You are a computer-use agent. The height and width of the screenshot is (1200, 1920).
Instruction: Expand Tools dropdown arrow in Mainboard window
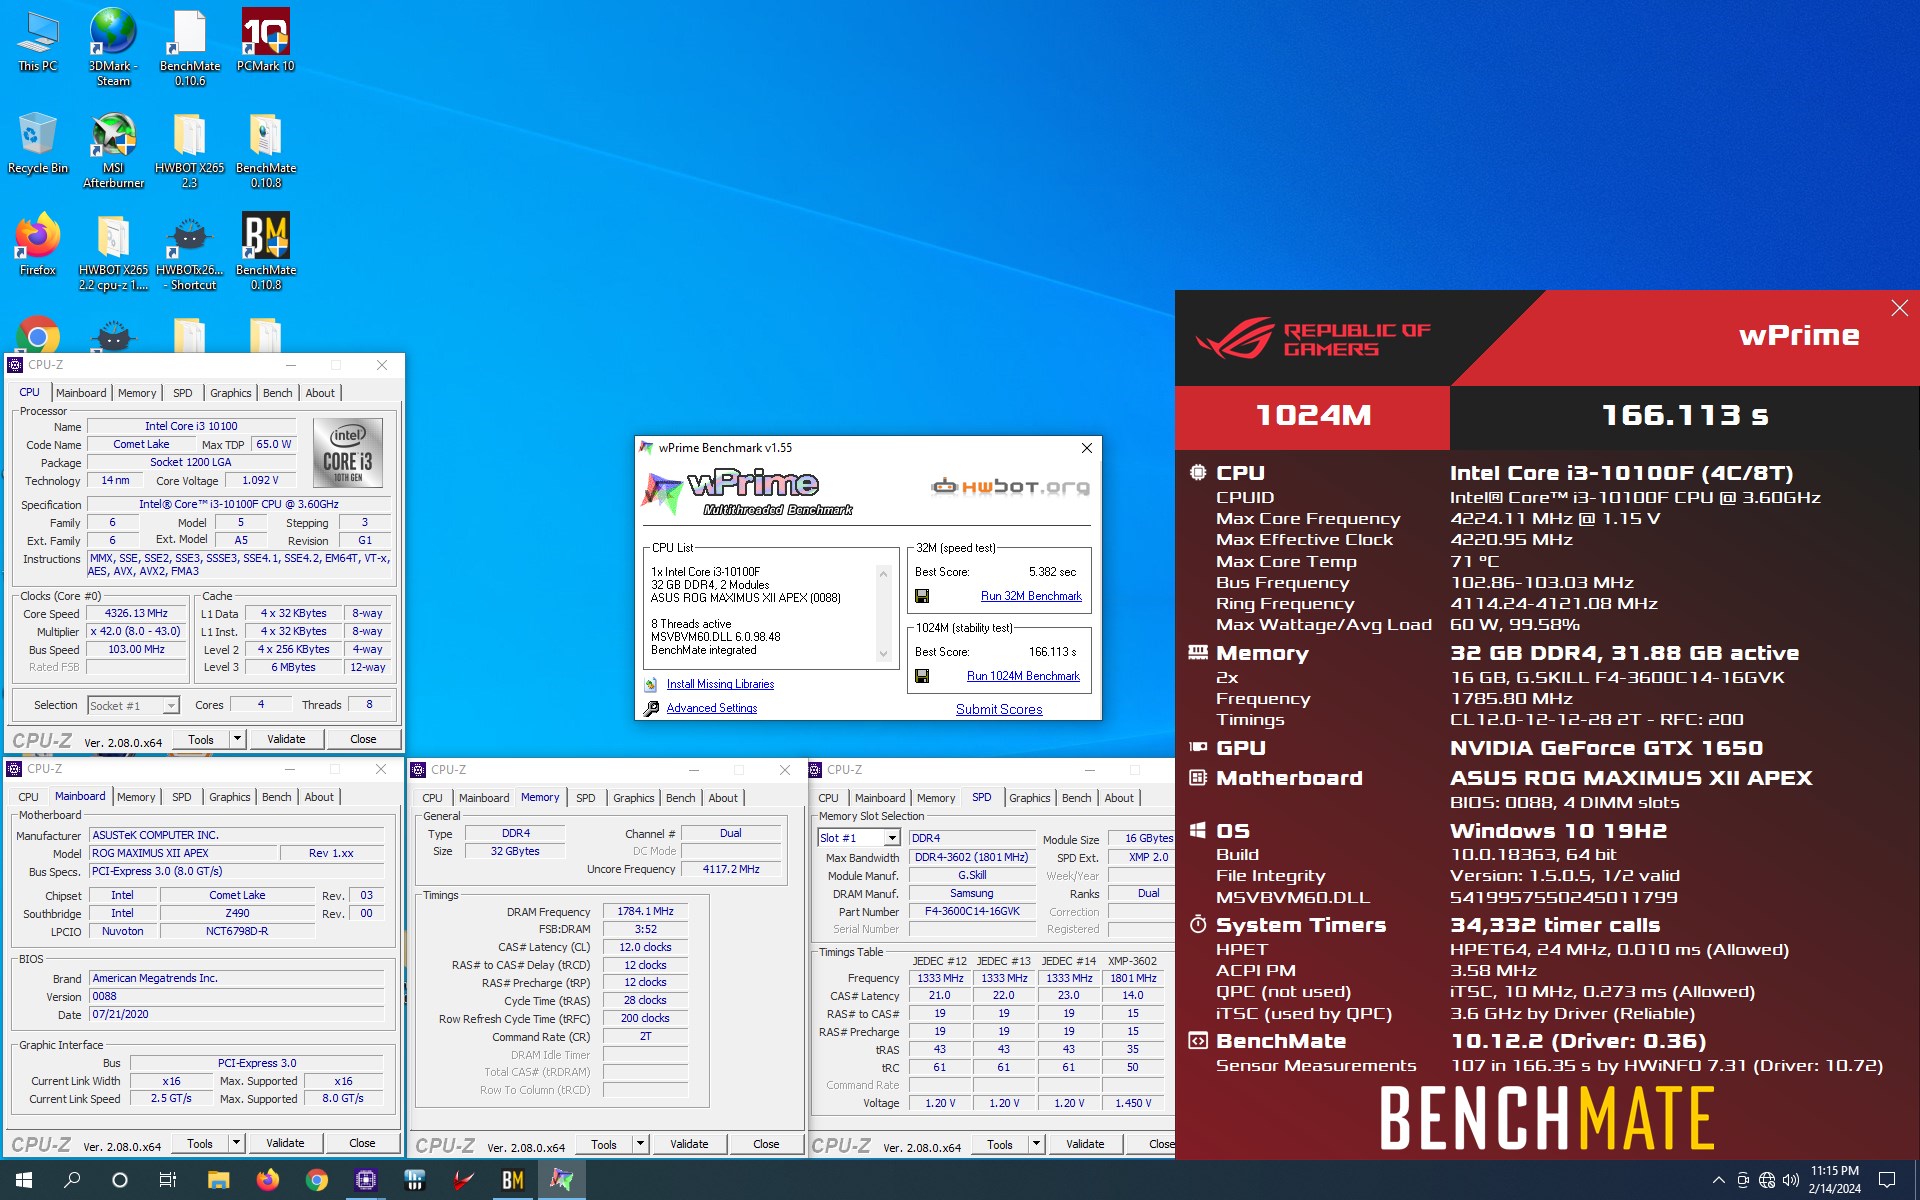tap(236, 1143)
